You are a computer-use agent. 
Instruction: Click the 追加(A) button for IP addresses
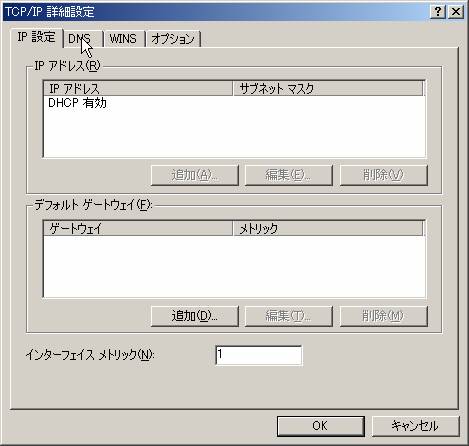pos(195,175)
